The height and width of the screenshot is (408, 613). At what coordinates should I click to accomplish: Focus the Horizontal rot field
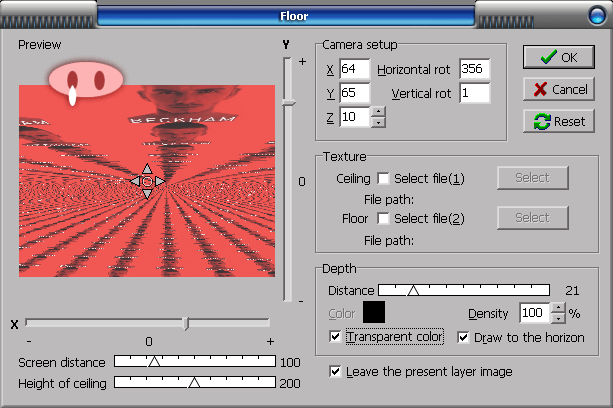coord(475,69)
